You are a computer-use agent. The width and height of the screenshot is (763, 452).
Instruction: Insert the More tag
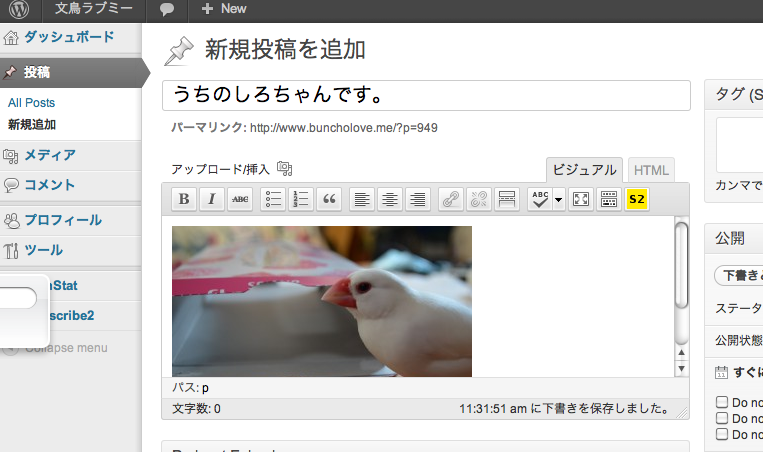(x=507, y=199)
